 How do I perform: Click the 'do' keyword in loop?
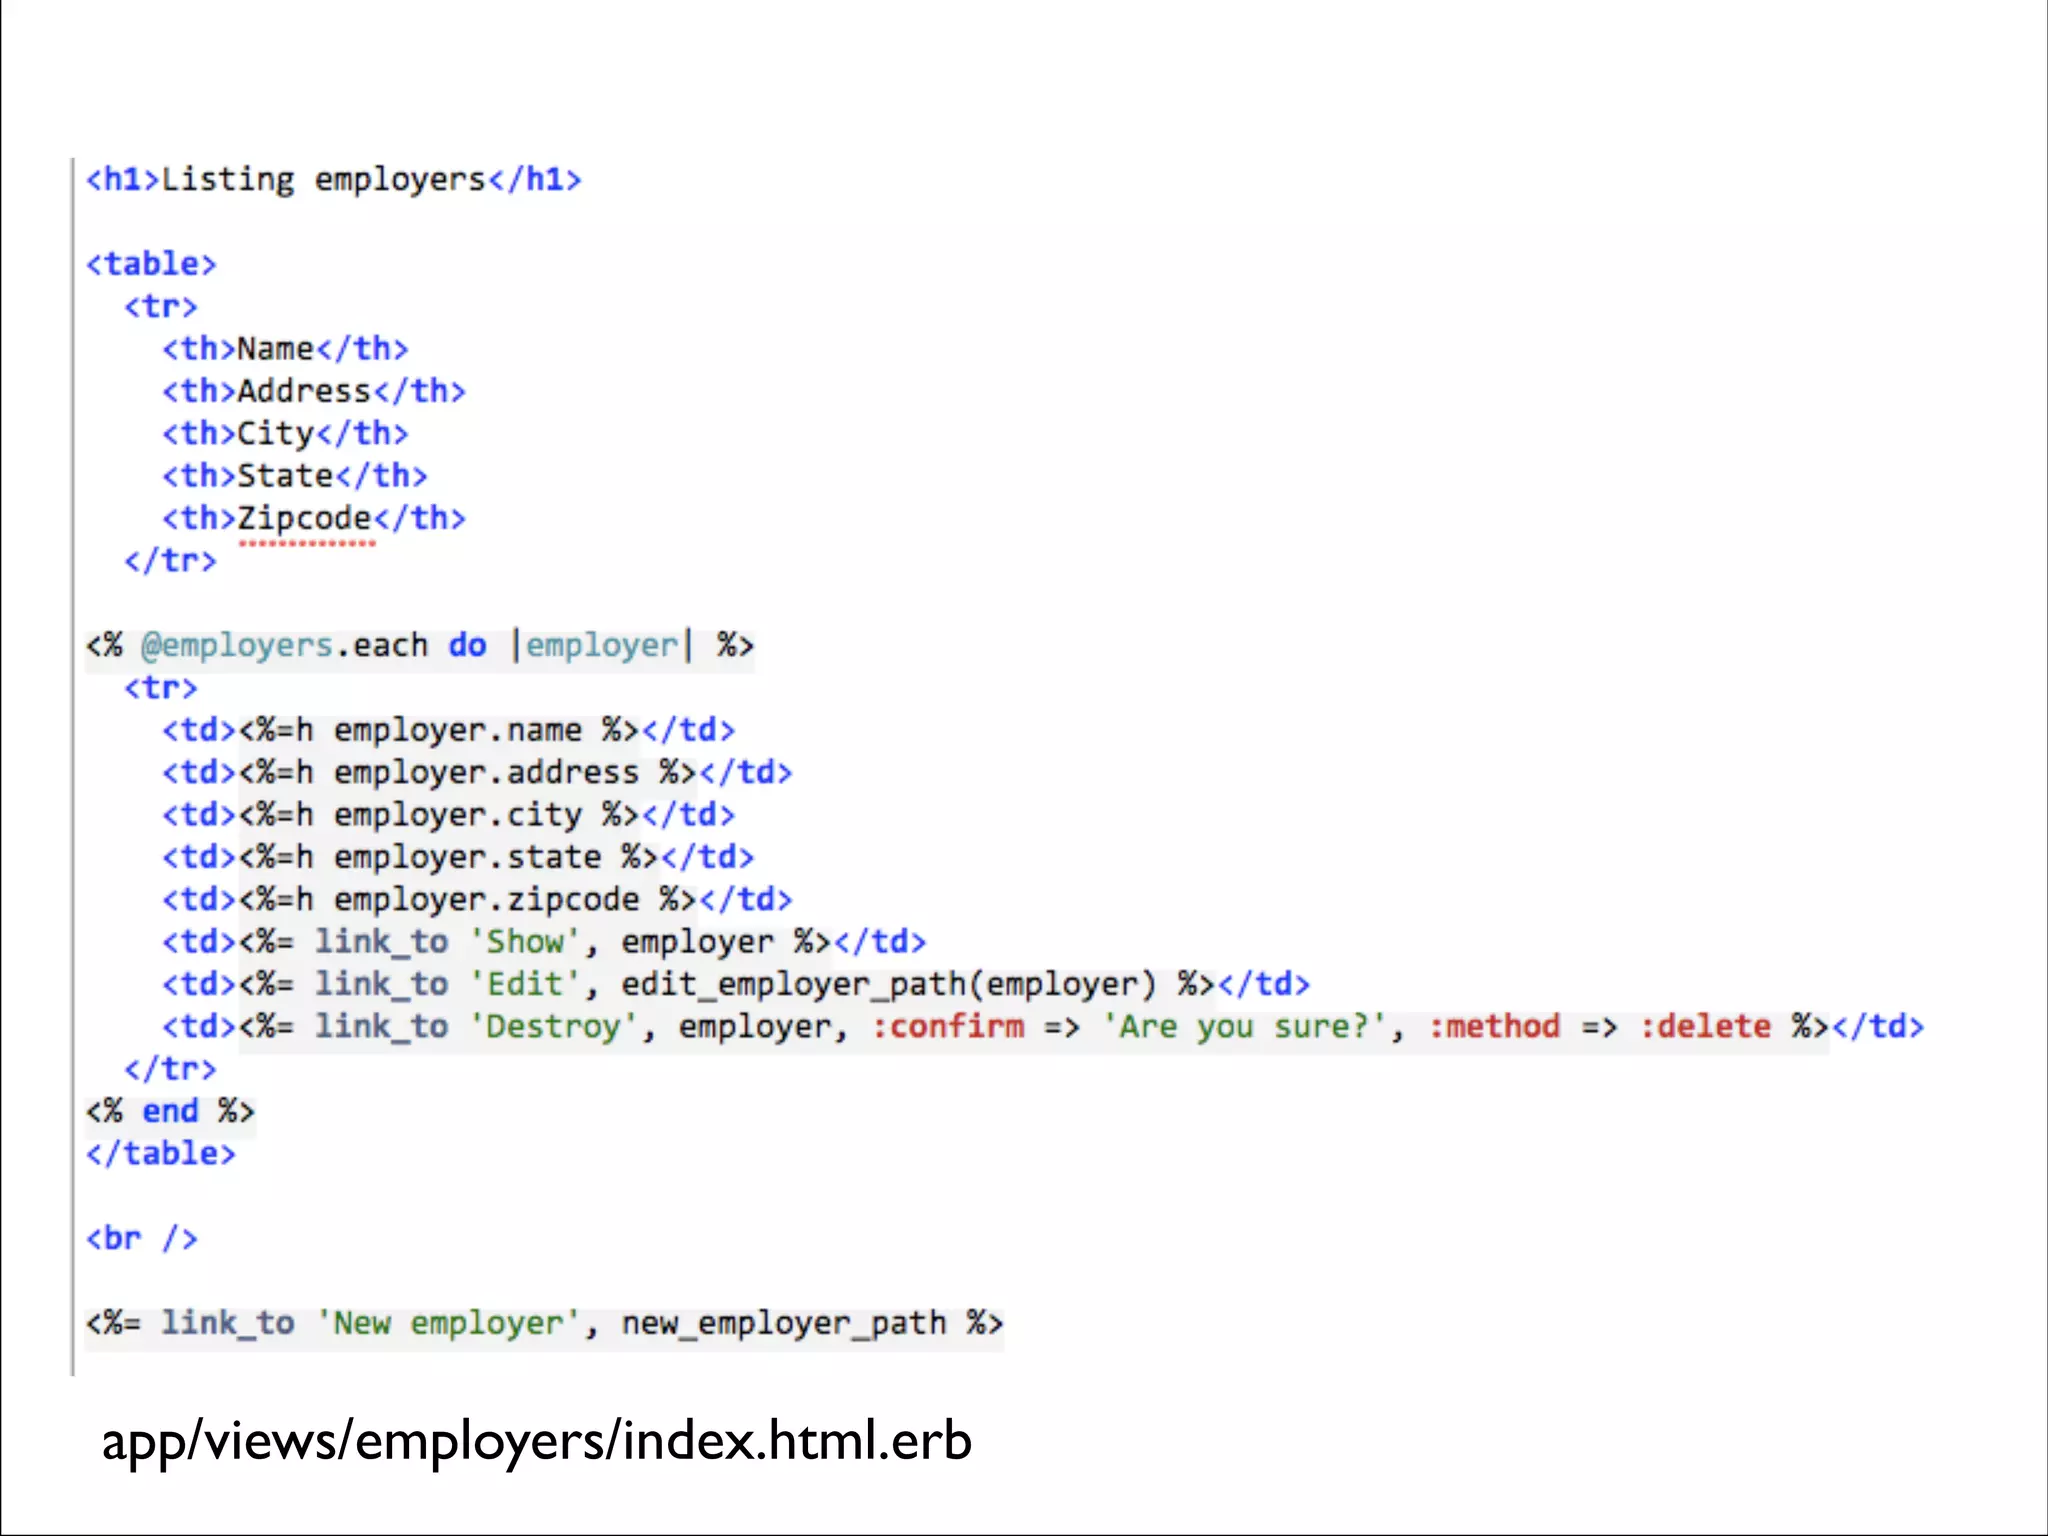[x=467, y=646]
